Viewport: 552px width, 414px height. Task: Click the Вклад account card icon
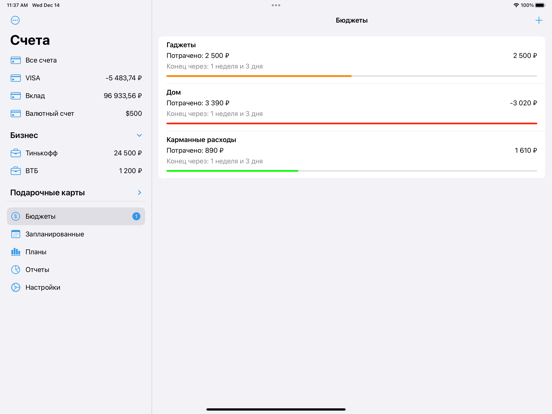[x=15, y=96]
